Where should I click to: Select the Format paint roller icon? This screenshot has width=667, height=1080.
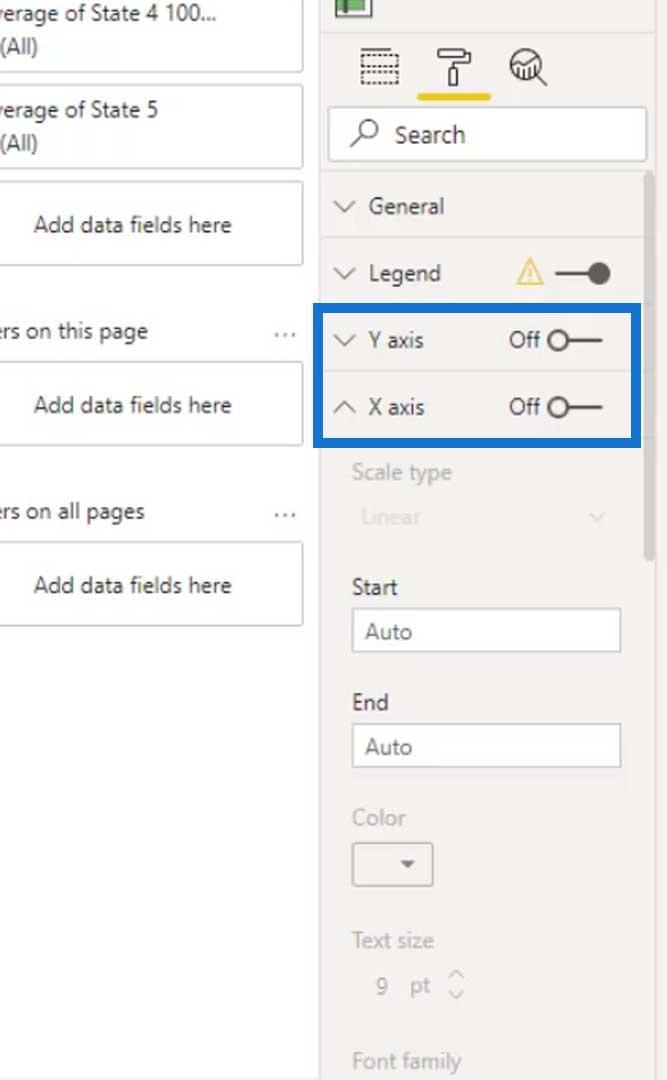[454, 67]
